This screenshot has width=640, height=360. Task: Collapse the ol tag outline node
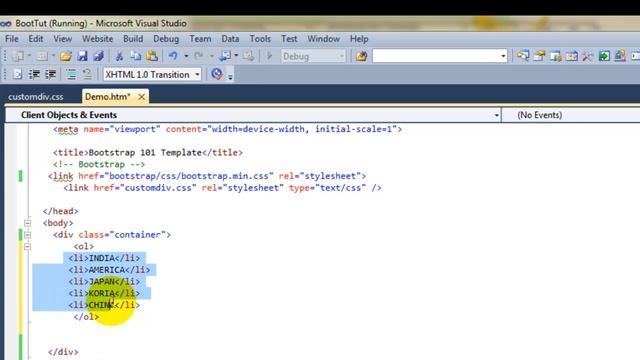click(27, 247)
